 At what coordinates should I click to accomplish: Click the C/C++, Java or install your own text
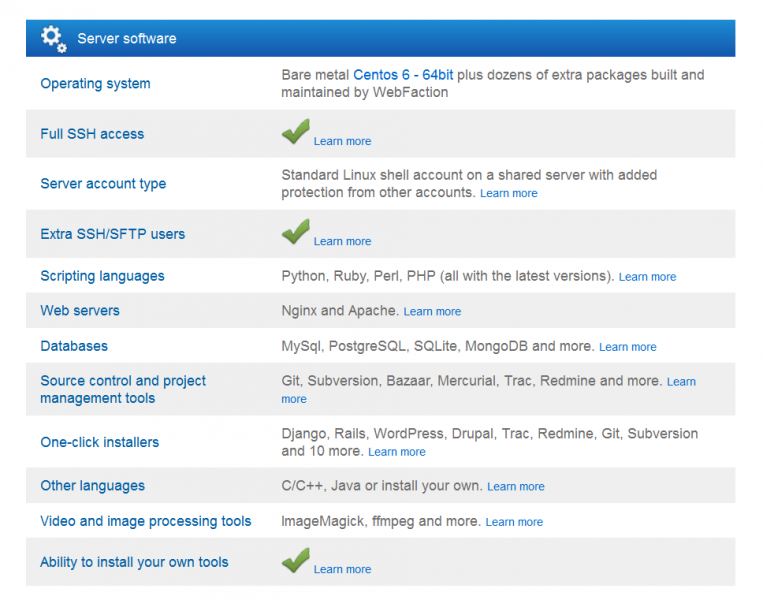tap(382, 486)
